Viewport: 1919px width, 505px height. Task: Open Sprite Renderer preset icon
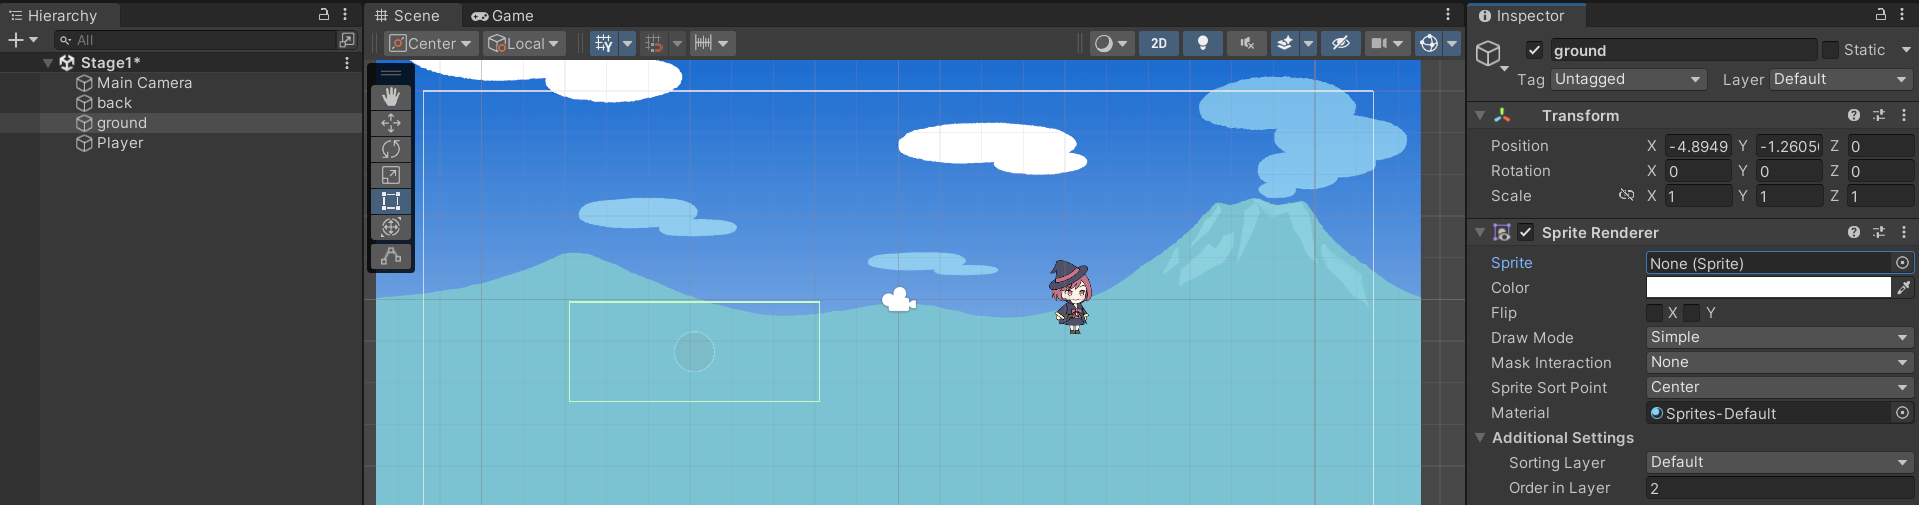[x=1879, y=232]
